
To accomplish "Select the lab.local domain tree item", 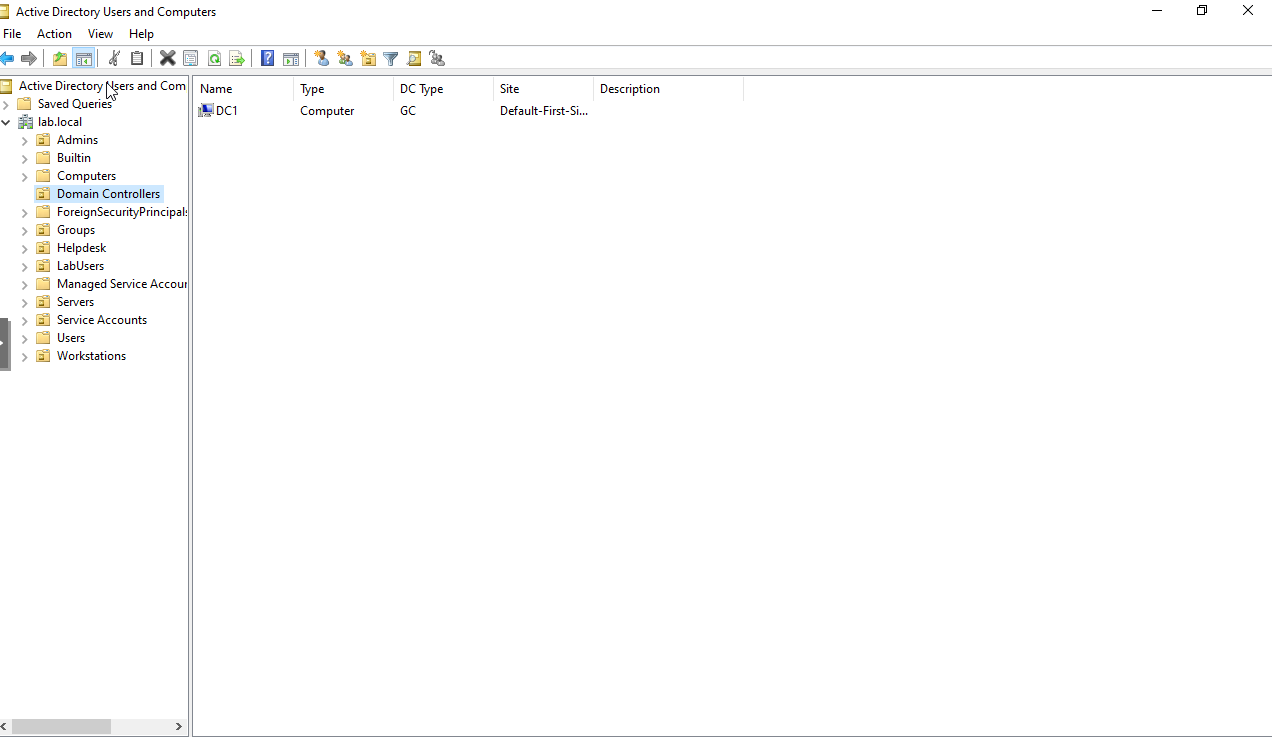I will click(x=60, y=122).
